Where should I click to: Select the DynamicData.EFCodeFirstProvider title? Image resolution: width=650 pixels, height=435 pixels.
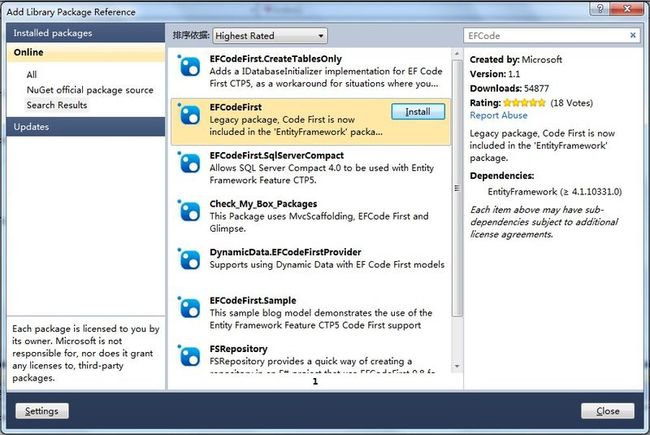coord(285,252)
